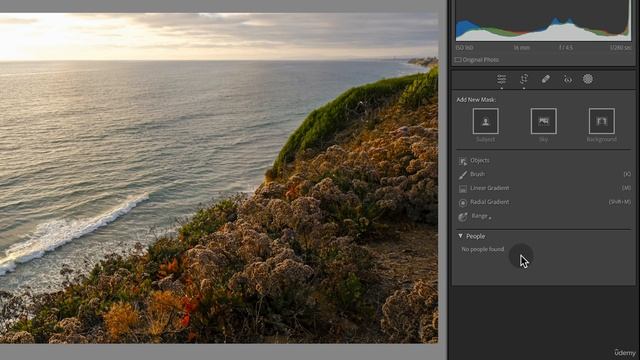Activate the Masking tool icon
Viewport: 640px width, 360px height.
(x=588, y=79)
